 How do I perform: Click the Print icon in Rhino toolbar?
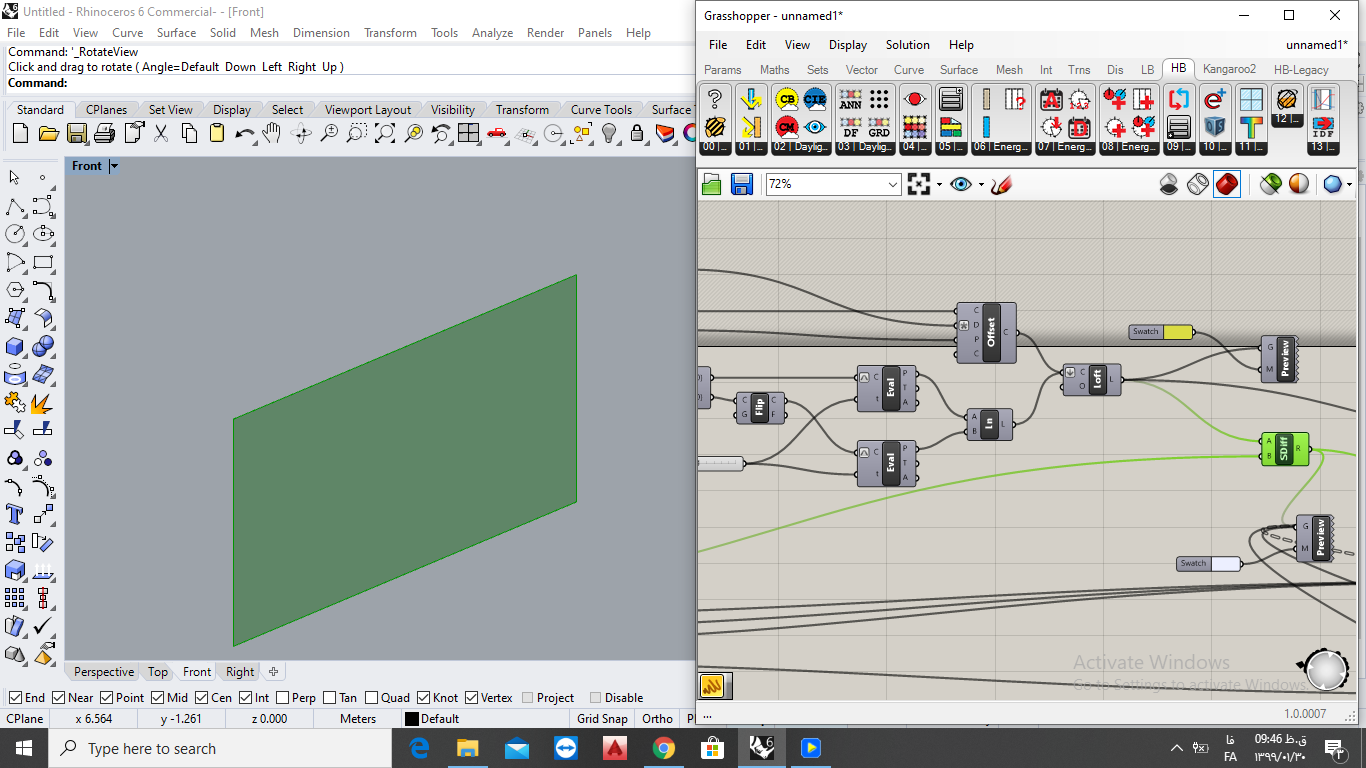(x=104, y=133)
